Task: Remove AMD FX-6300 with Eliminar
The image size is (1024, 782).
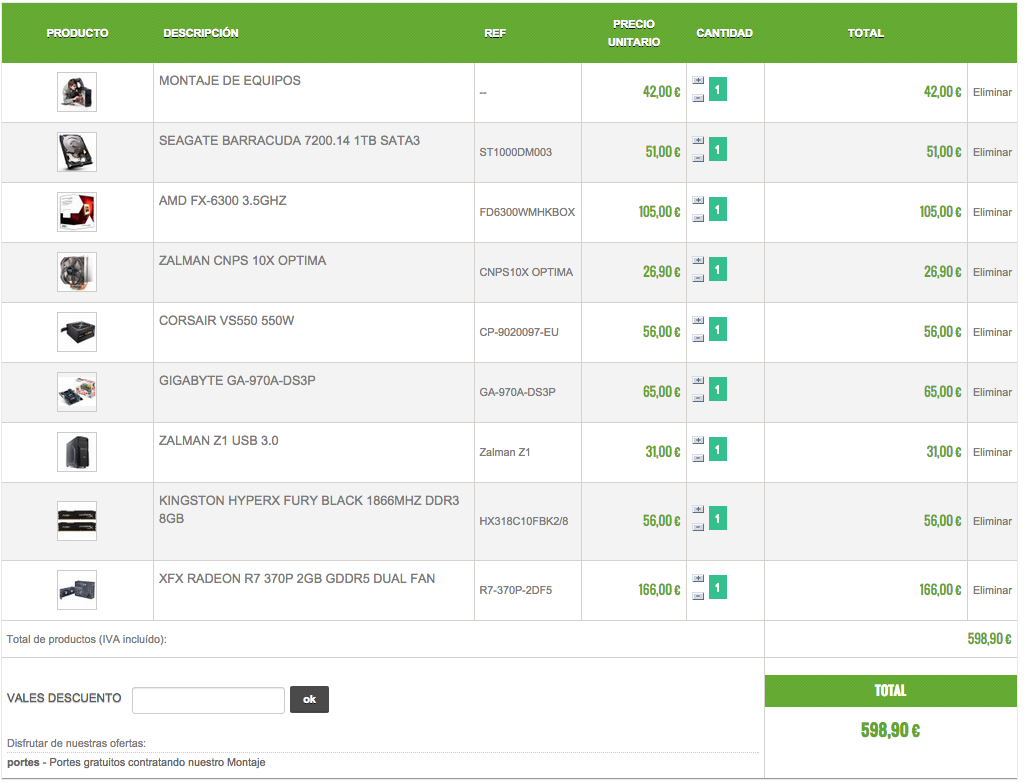Action: (x=992, y=213)
